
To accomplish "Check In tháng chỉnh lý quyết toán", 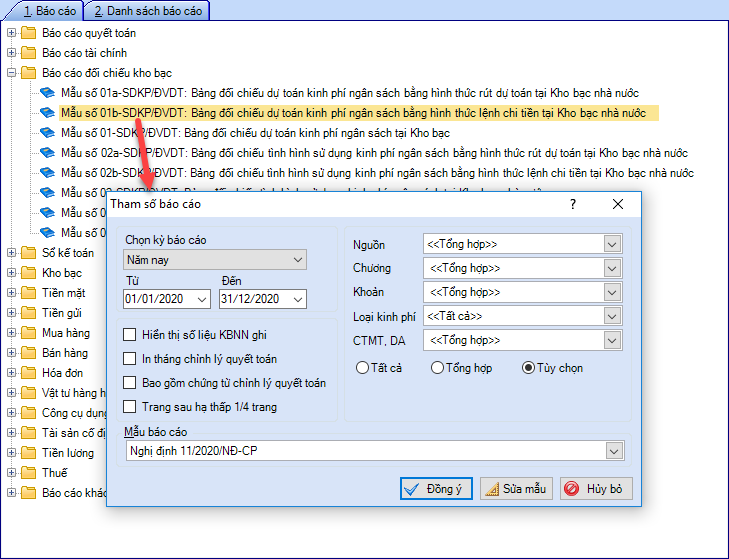I will [x=129, y=359].
